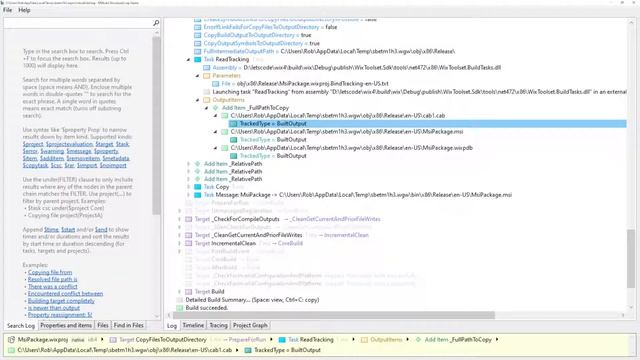
Task: Collapse the MsiPackage.wixpdb item node
Action: click(x=216, y=148)
